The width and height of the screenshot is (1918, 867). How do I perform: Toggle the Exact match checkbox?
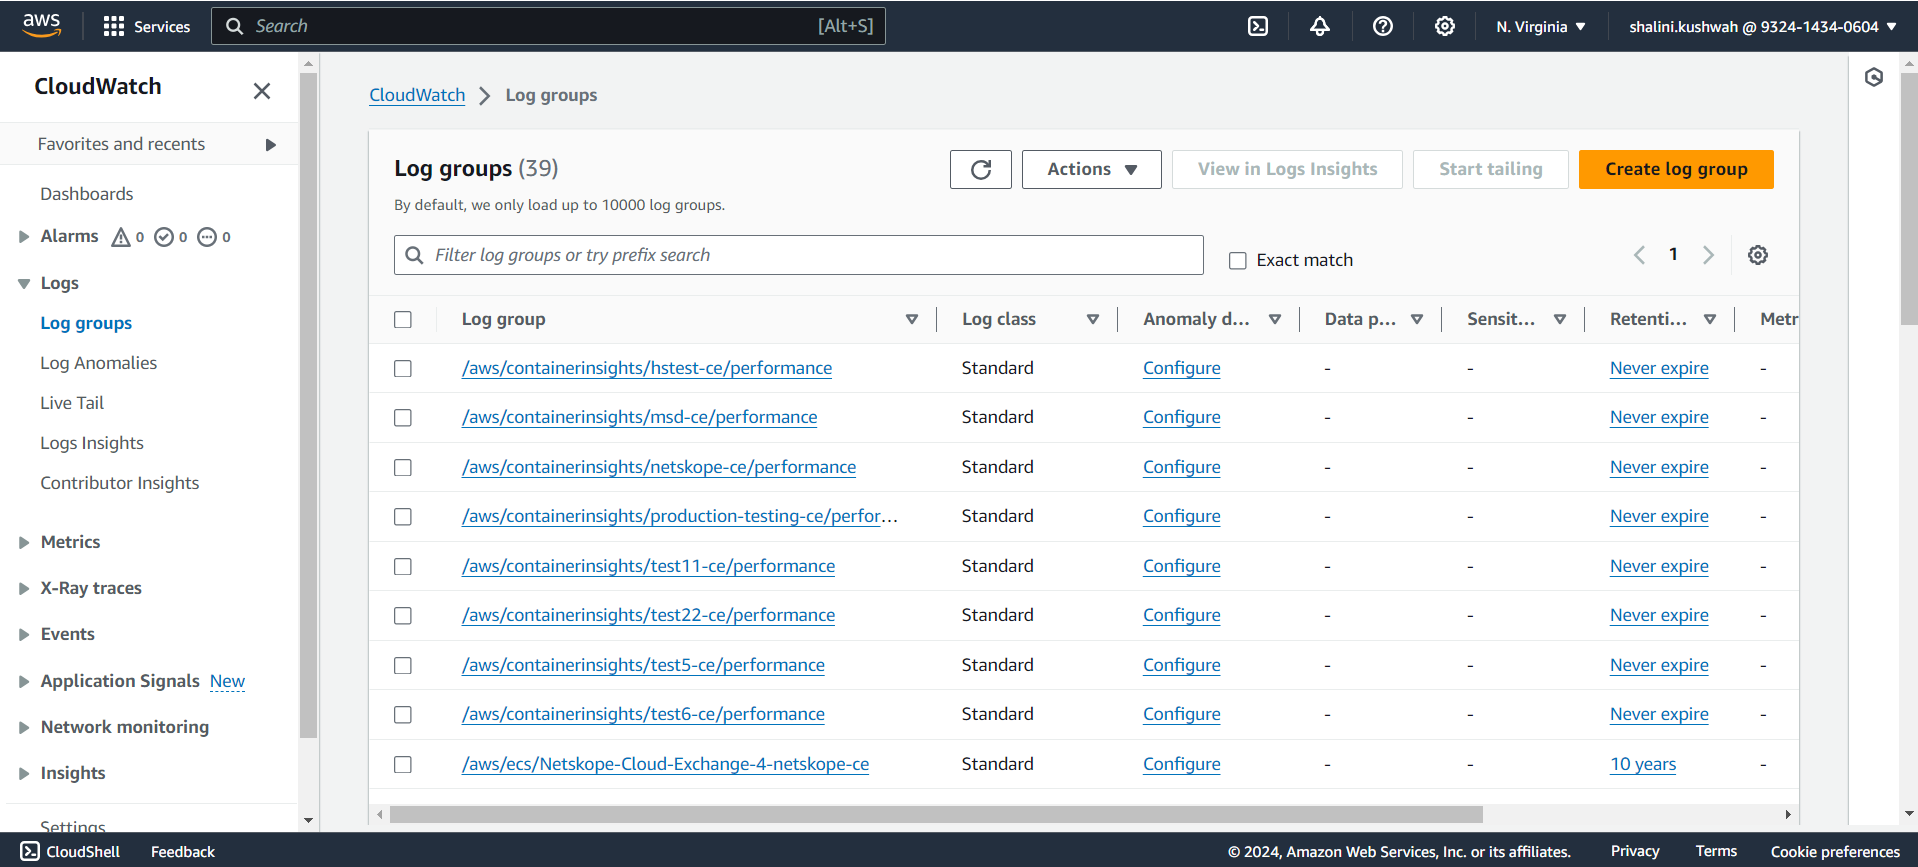point(1238,261)
